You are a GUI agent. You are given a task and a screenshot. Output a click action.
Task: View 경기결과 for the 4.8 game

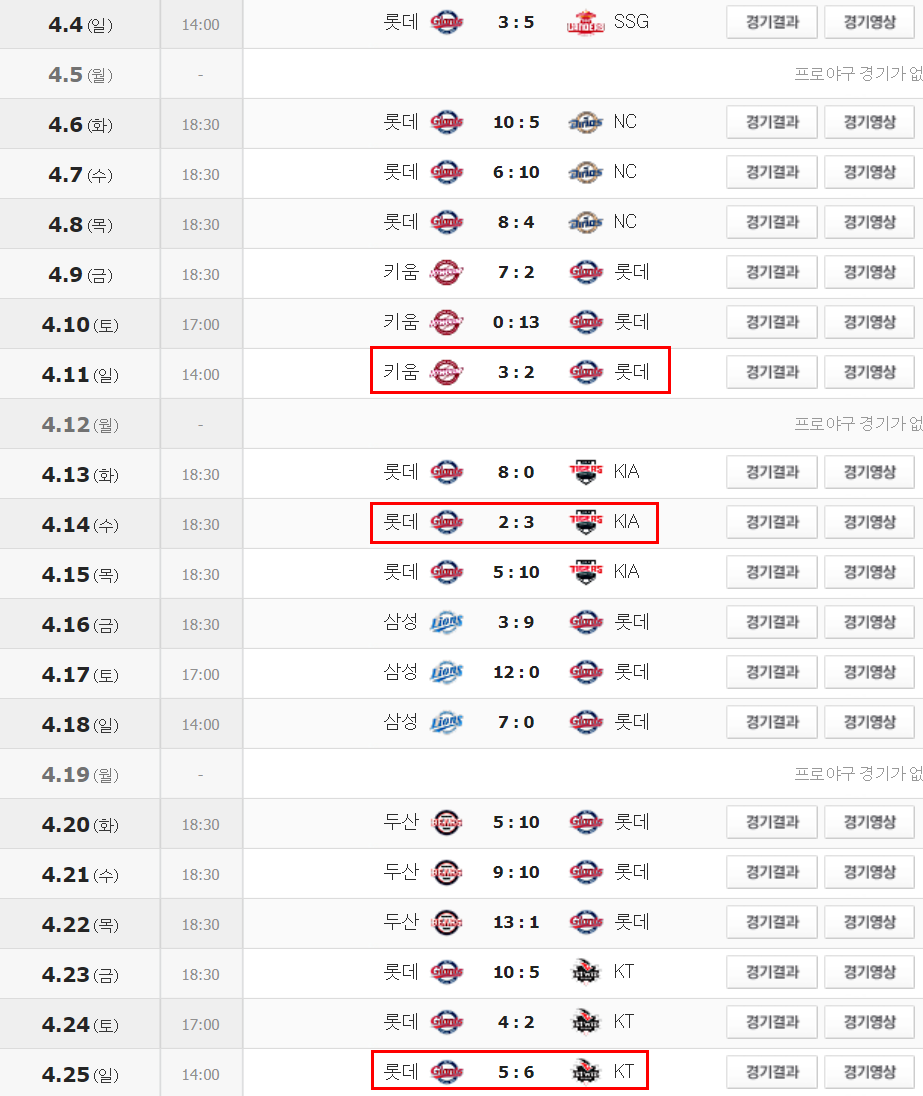tap(772, 222)
